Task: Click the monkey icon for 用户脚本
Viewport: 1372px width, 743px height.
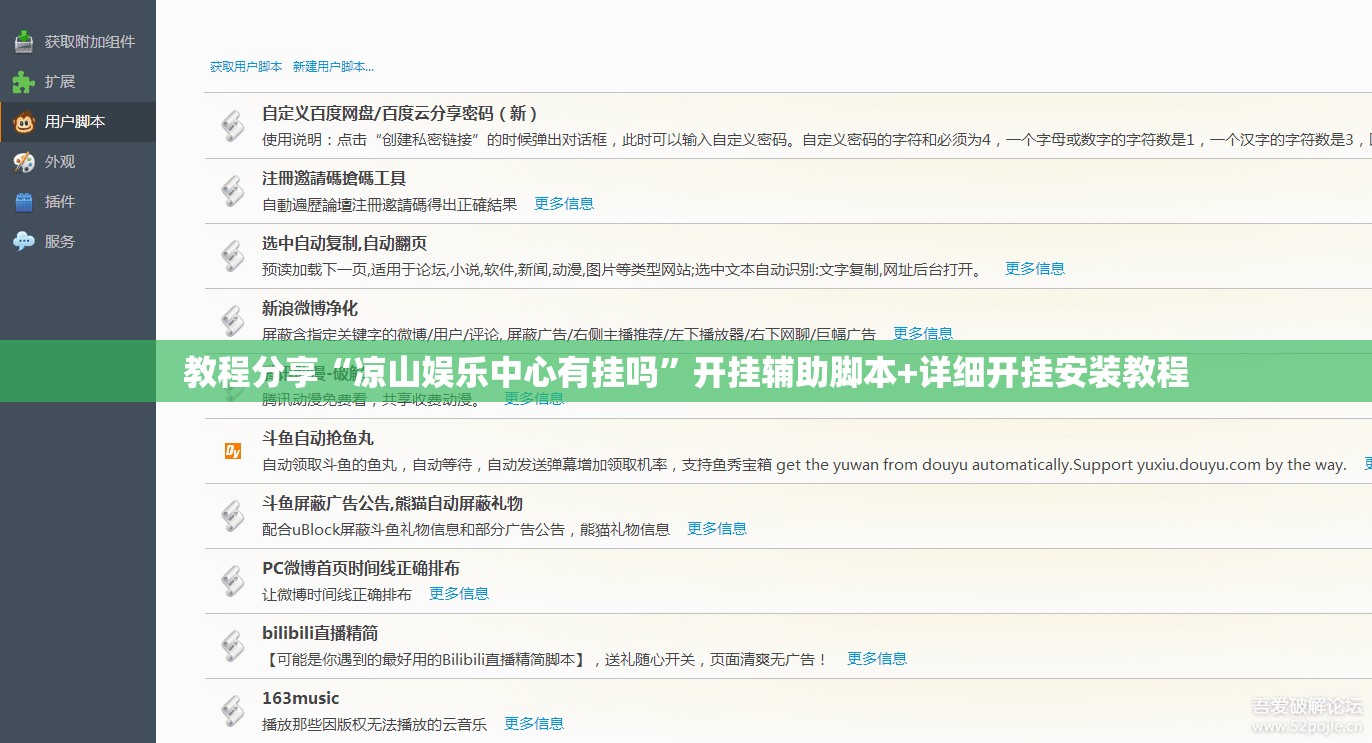Action: (x=24, y=122)
